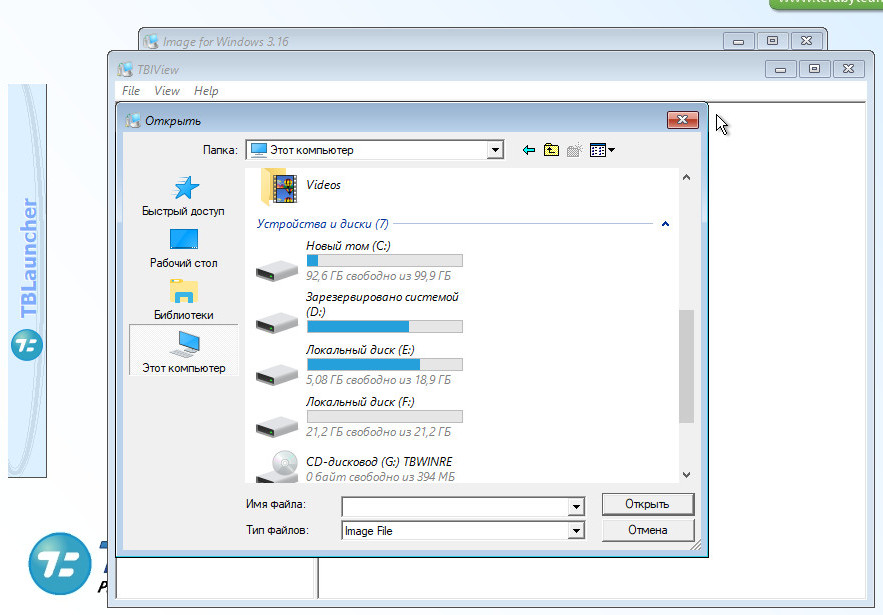Screen dimensions: 883x615
Task: Open Библиотеки in places bar
Action: (184, 301)
